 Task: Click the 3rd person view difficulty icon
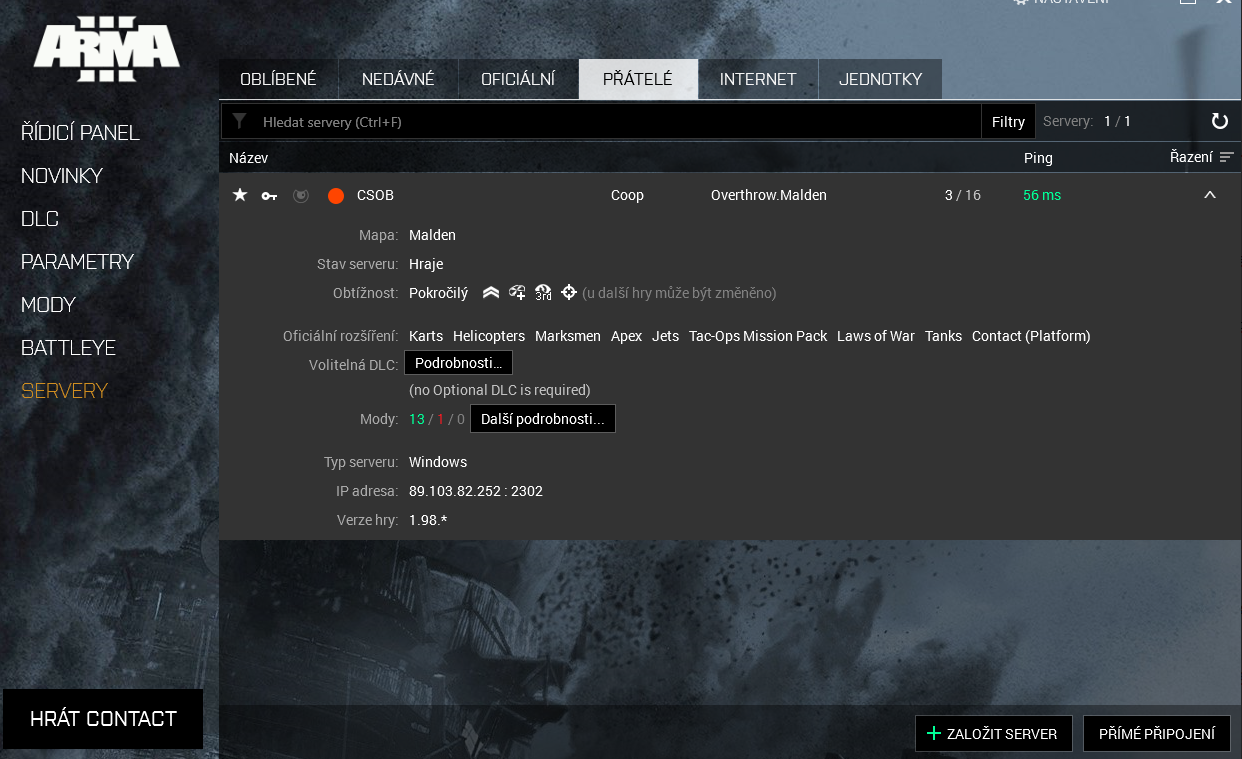click(x=542, y=292)
